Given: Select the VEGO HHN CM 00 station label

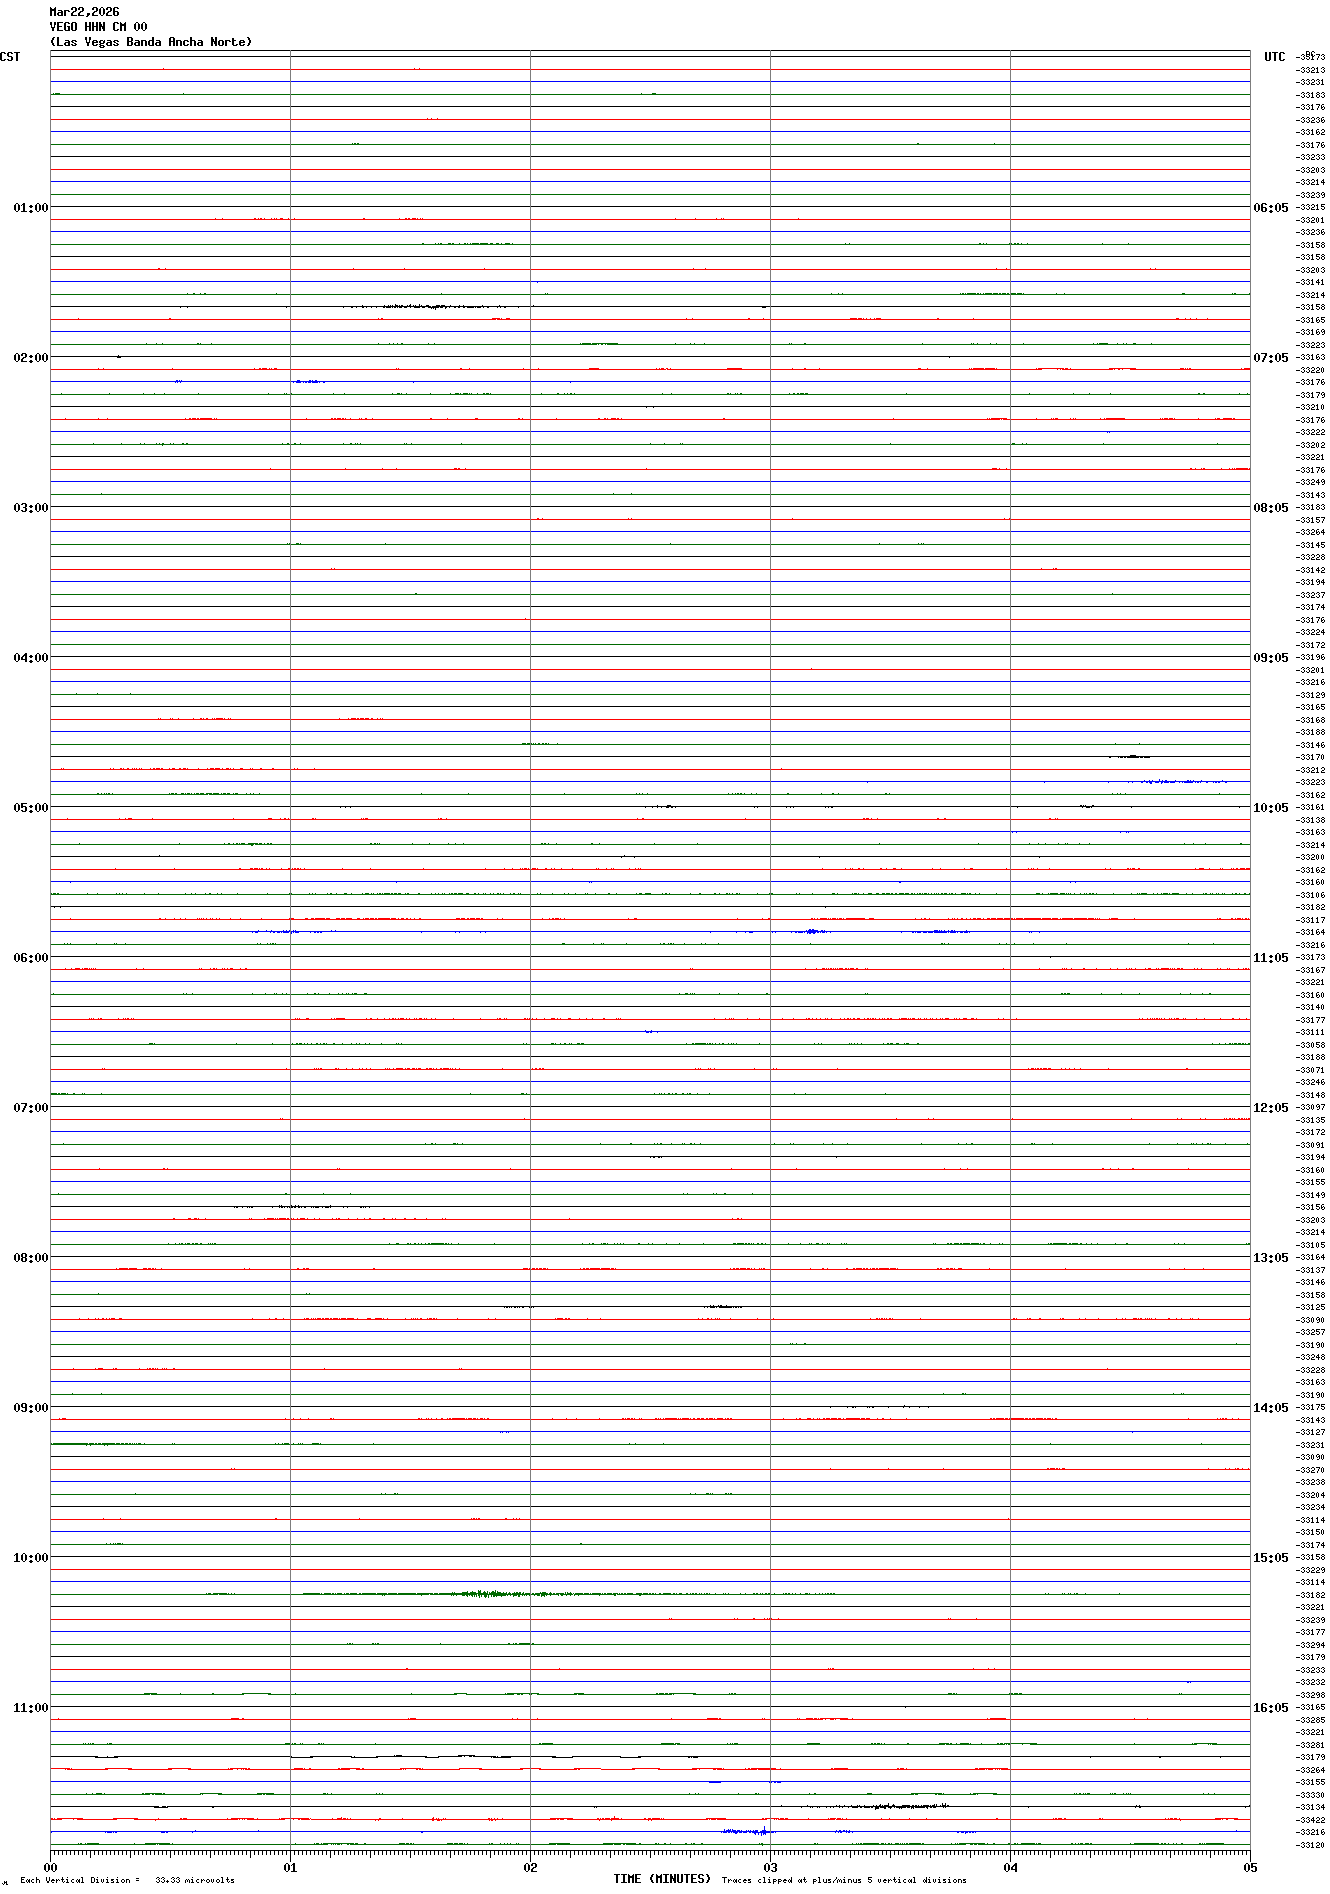Looking at the screenshot, I should [98, 27].
